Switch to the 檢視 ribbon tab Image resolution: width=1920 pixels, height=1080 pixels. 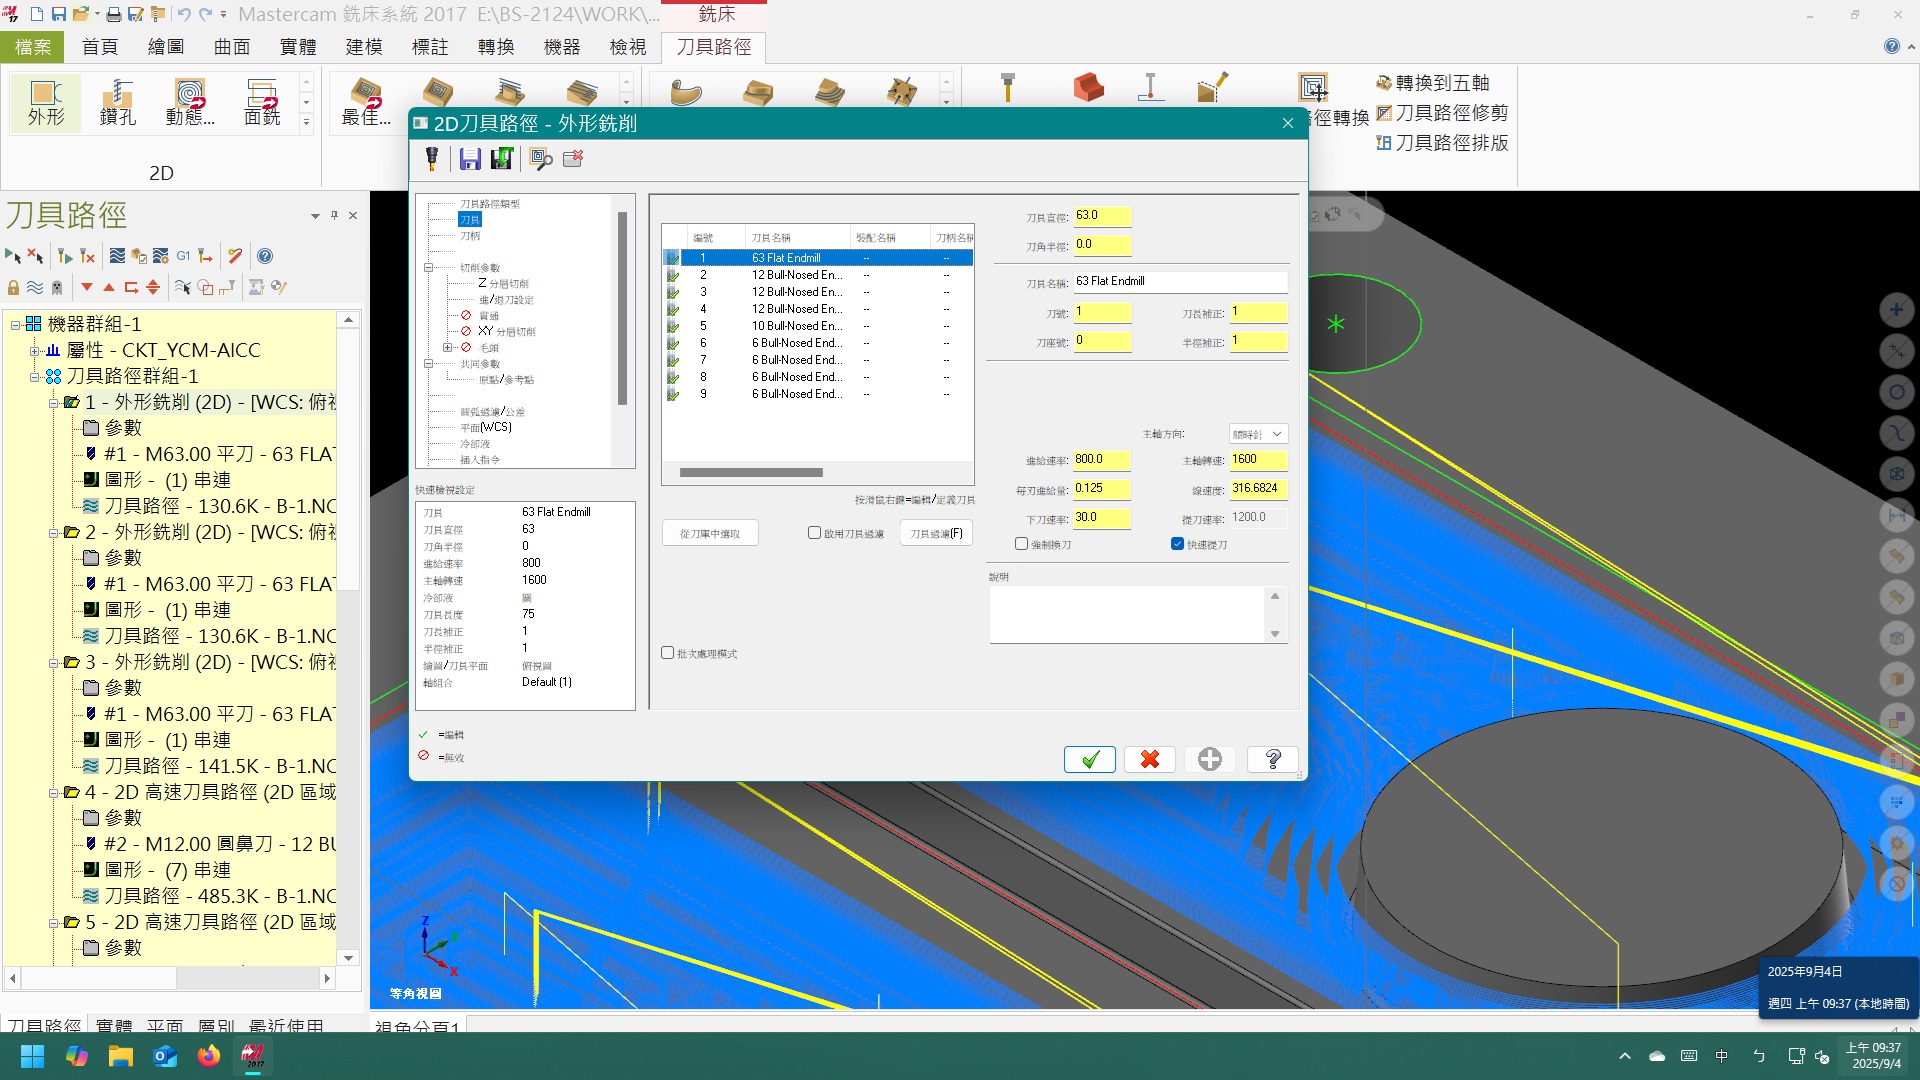(628, 47)
